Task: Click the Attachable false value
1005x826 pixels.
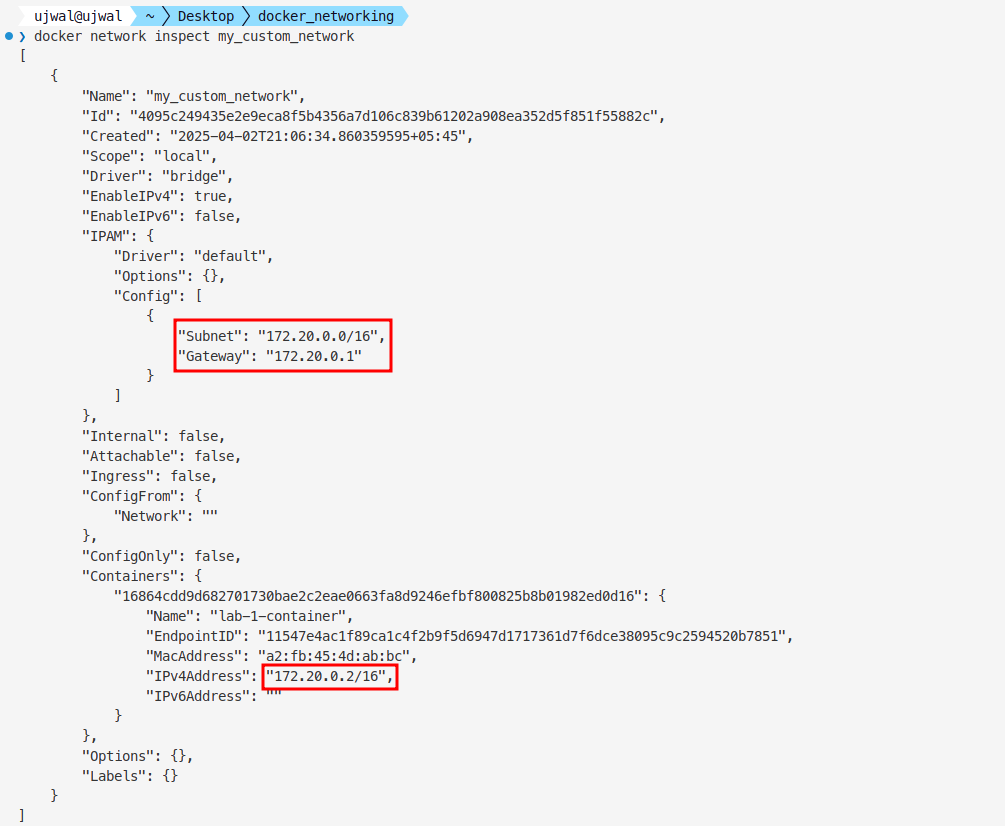Action: pos(217,456)
